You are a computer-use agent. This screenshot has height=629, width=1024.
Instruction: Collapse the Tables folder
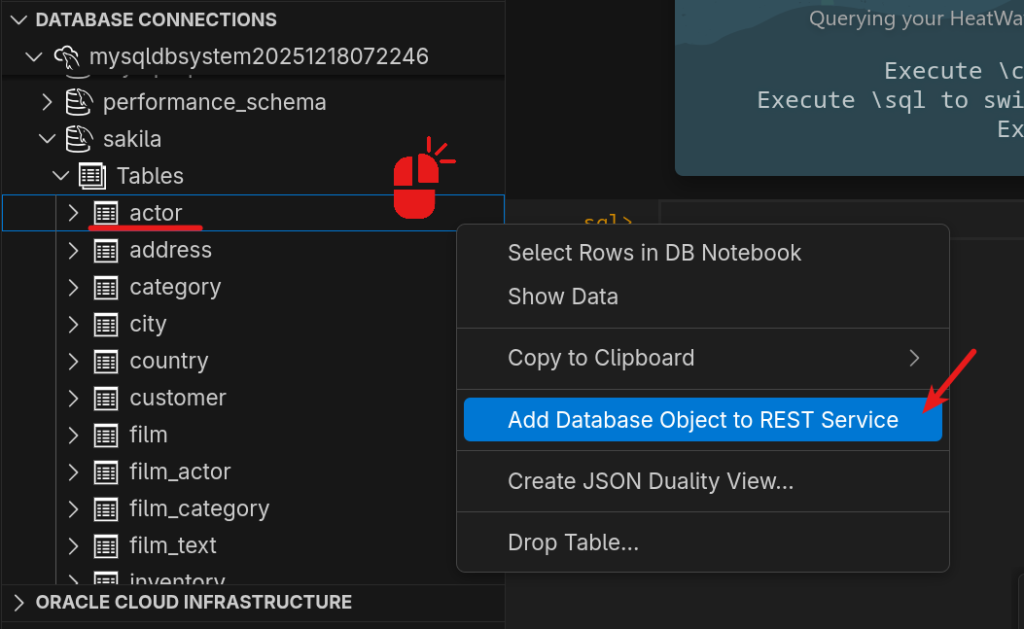(61, 176)
